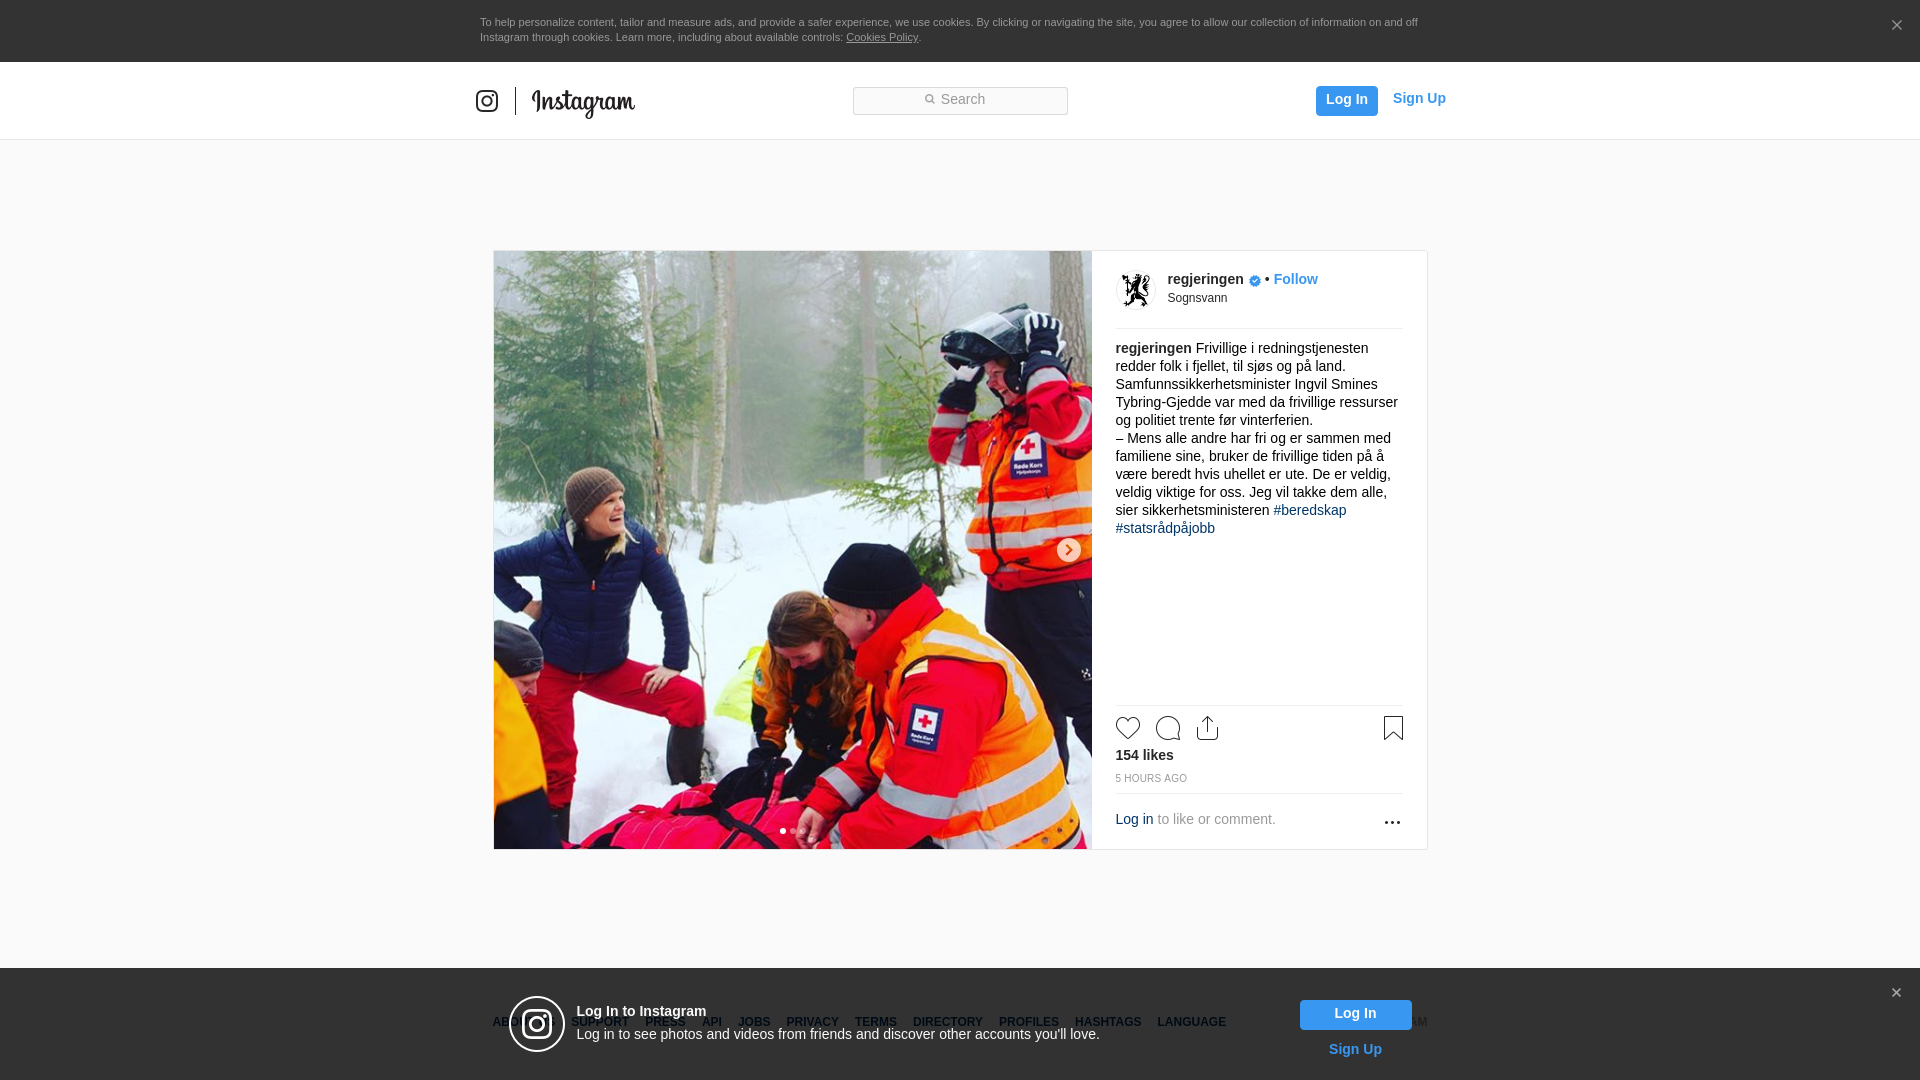Screen dimensions: 1920x1080
Task: Open the Cookies Policy link
Action: point(882,37)
